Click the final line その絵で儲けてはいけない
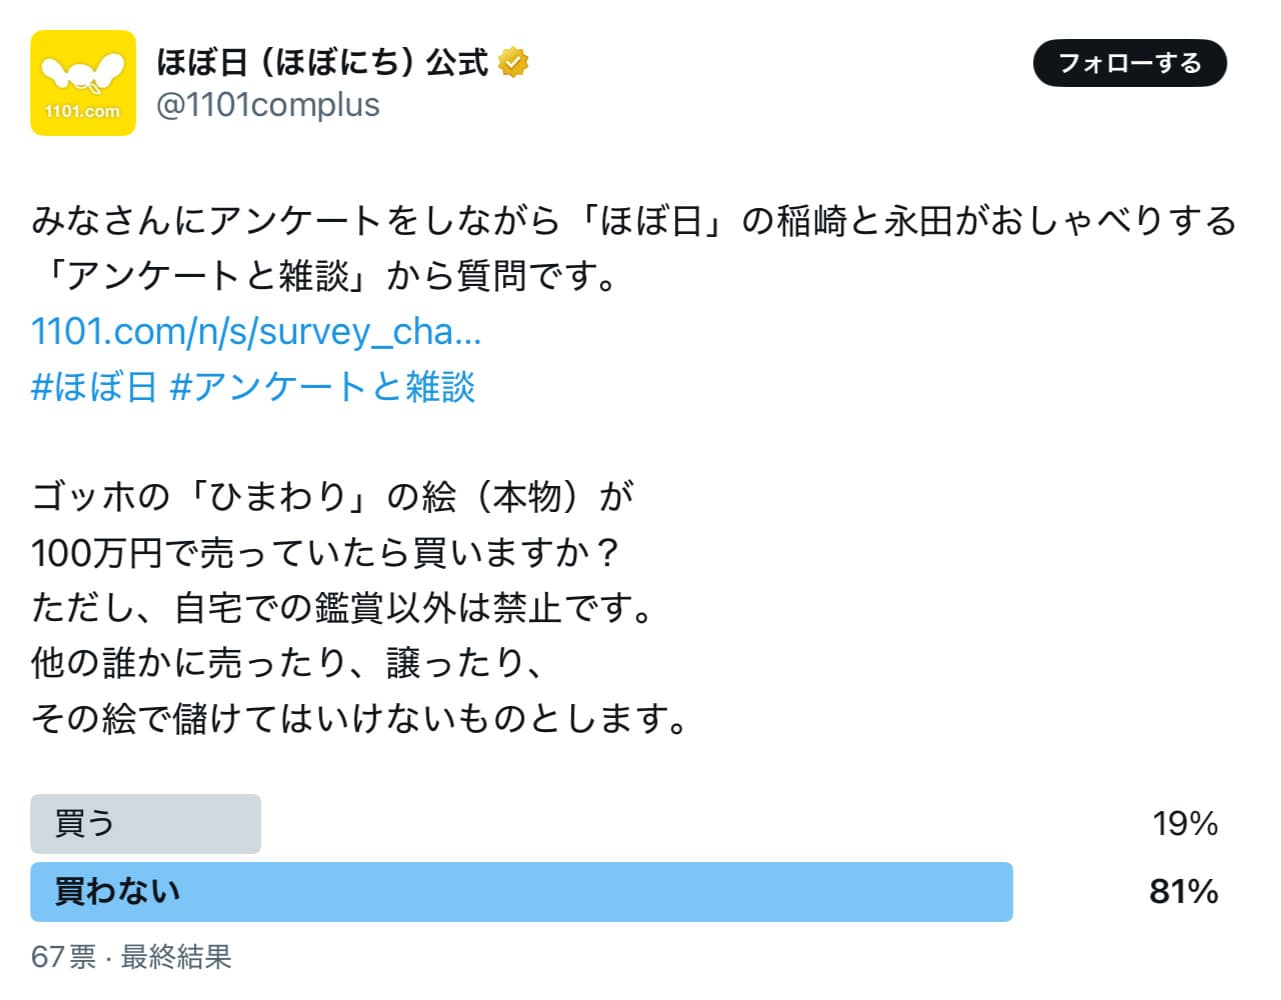Image resolution: width=1281 pixels, height=1000 pixels. click(x=360, y=718)
